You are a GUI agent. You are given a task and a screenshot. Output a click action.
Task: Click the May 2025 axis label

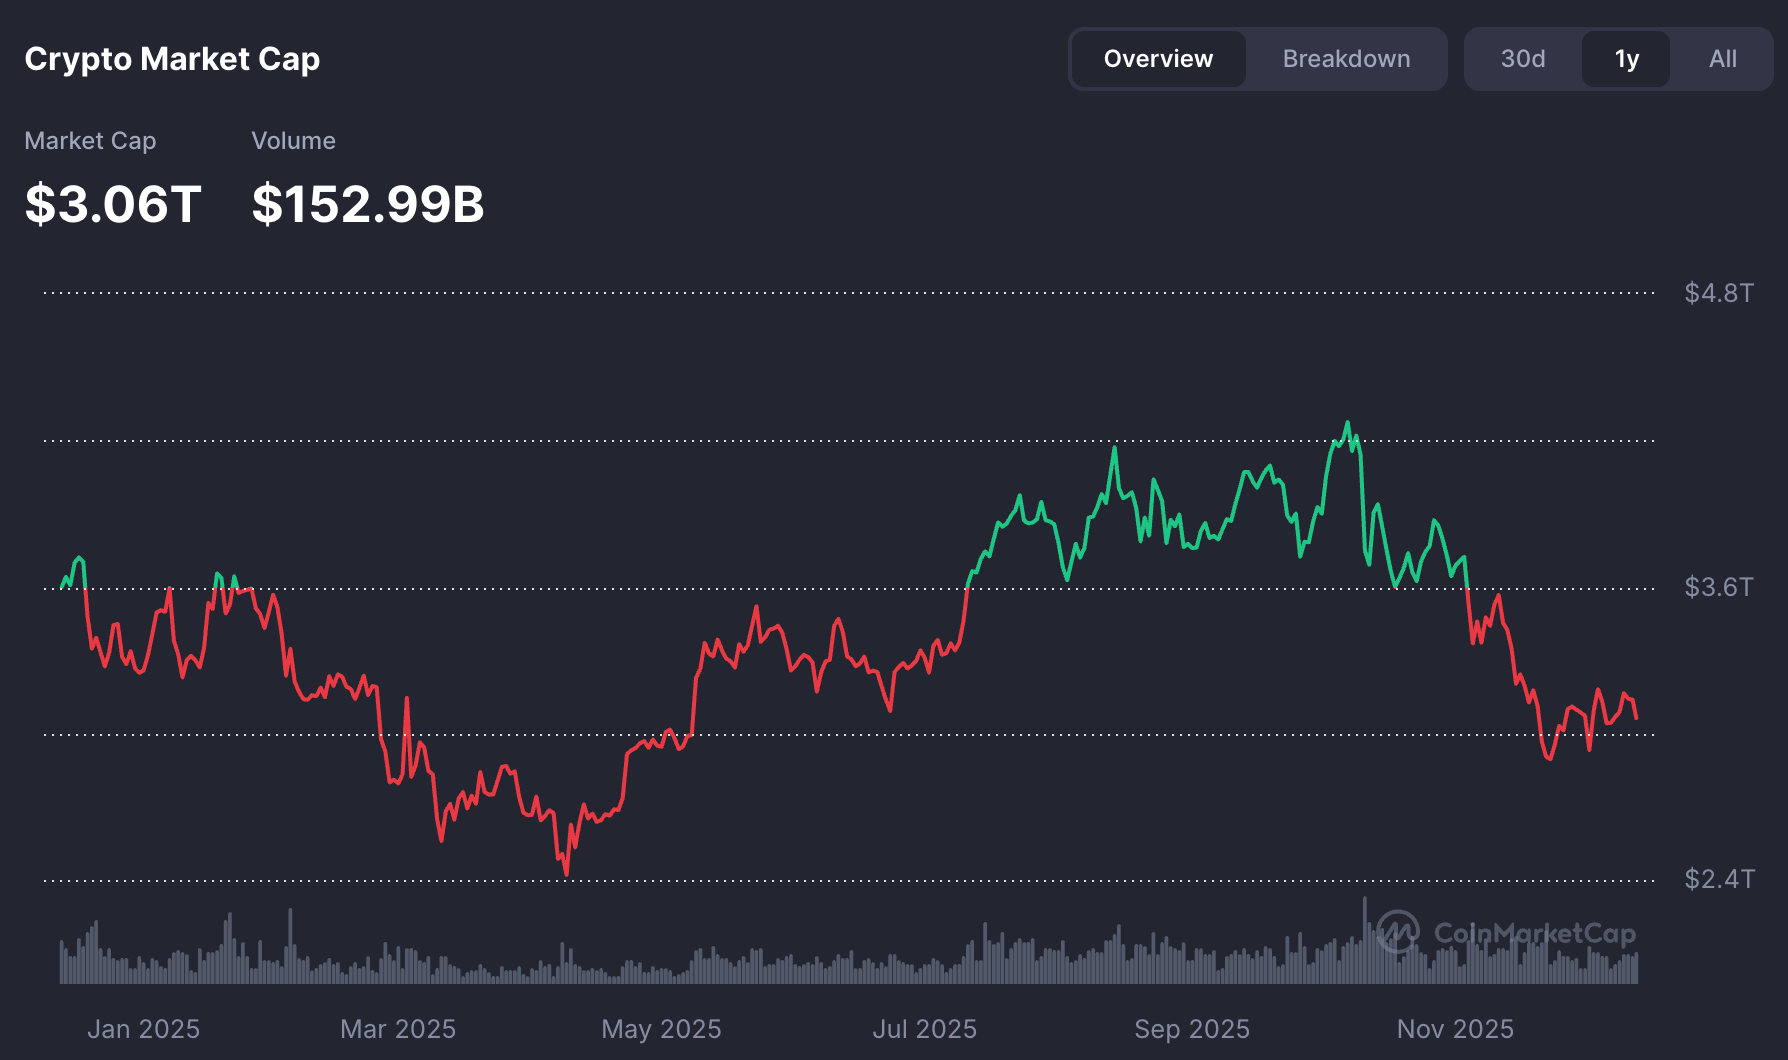[661, 1029]
